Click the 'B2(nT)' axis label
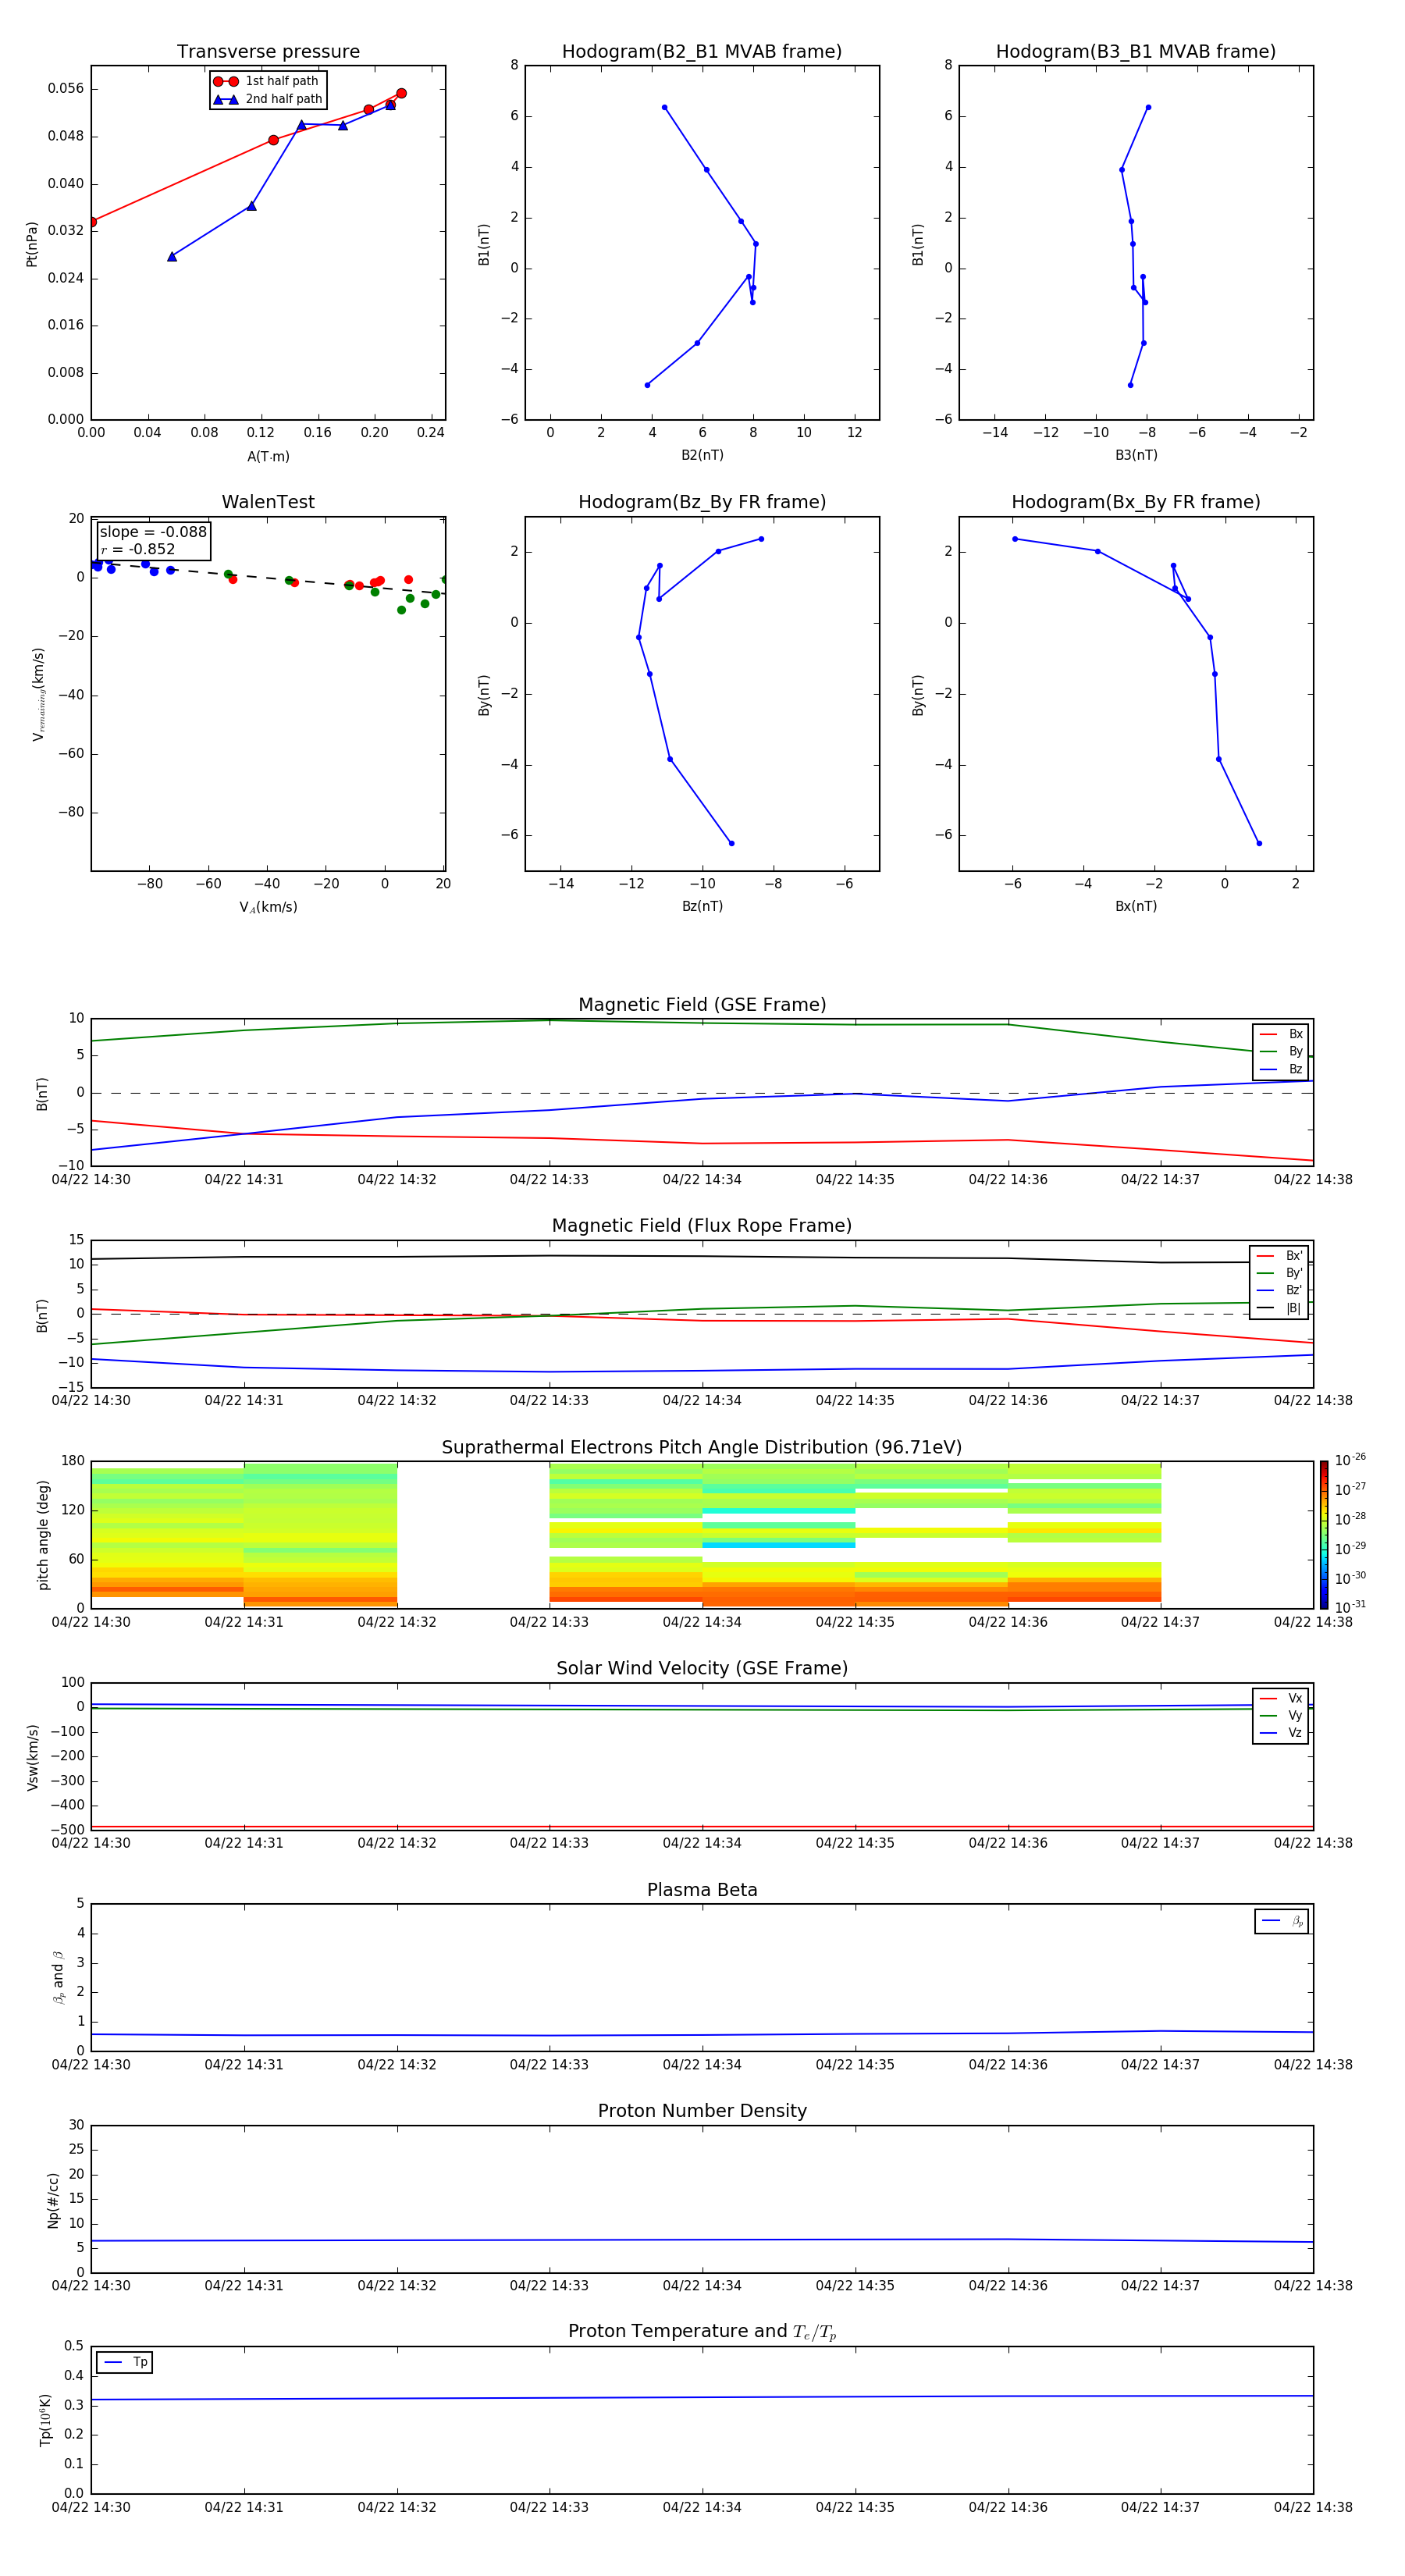The width and height of the screenshot is (1405, 2576). [702, 456]
